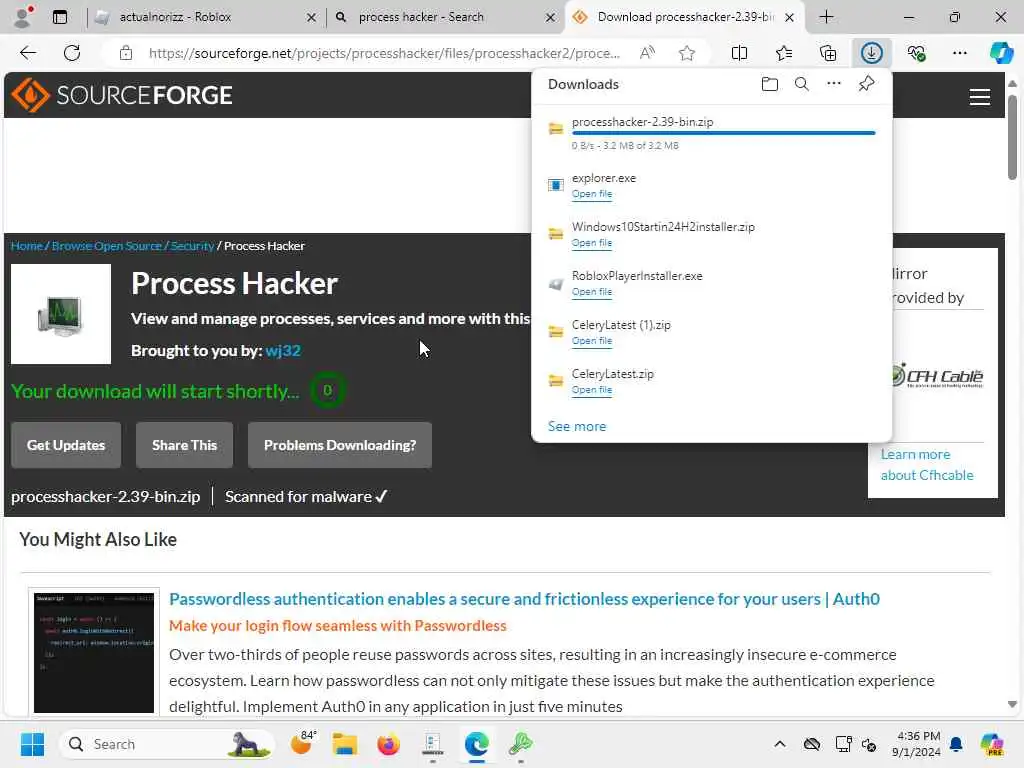Click Problems Downloading? button
Image resolution: width=1024 pixels, height=768 pixels.
[340, 445]
